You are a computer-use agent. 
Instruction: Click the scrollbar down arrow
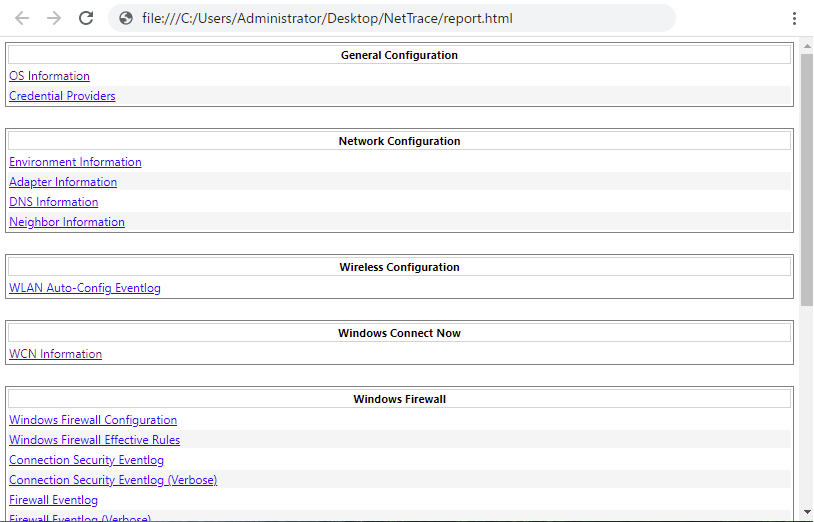tap(807, 513)
